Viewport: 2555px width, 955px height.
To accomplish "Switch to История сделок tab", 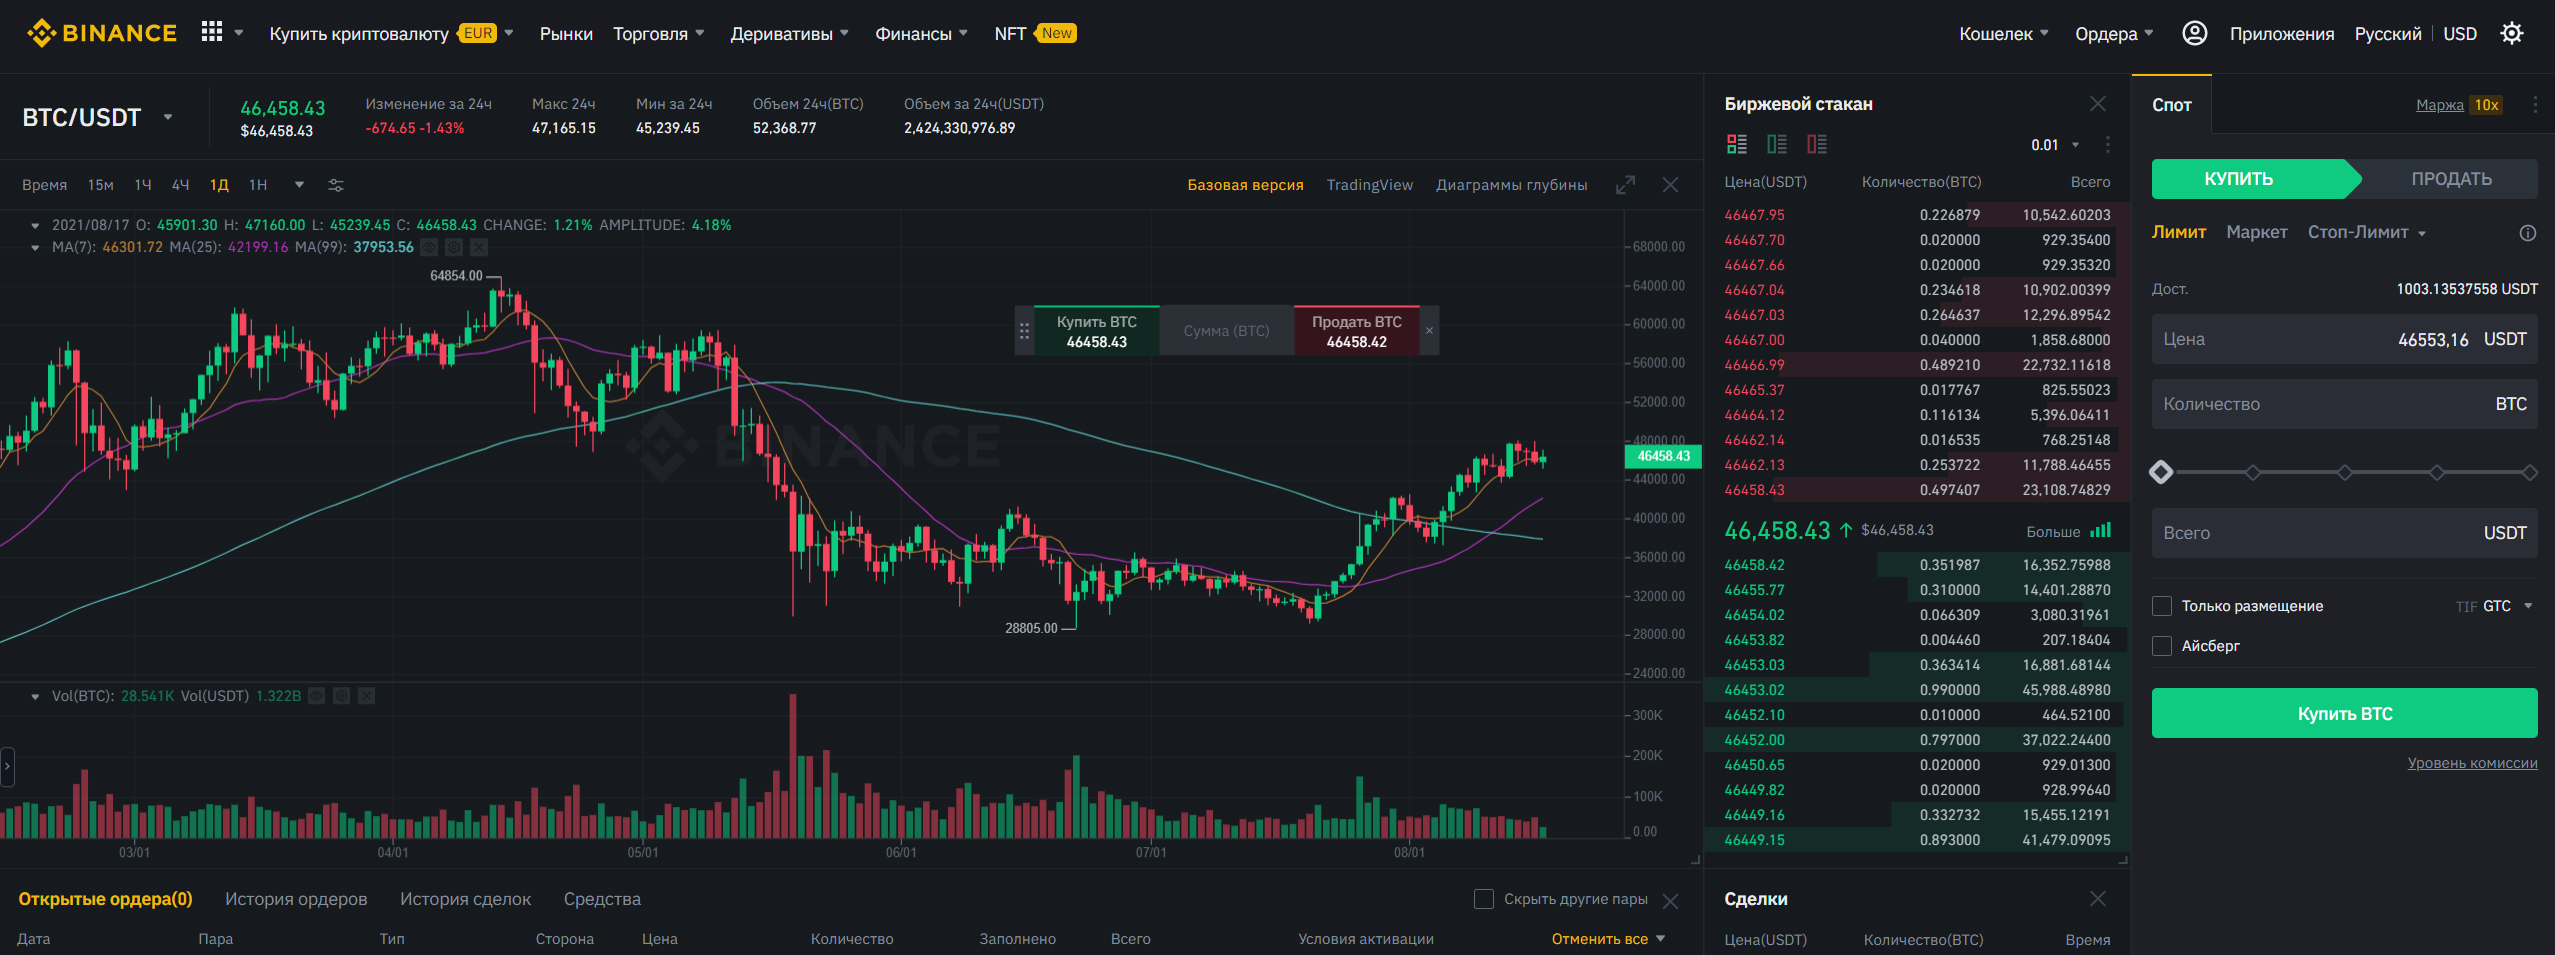I will point(465,899).
